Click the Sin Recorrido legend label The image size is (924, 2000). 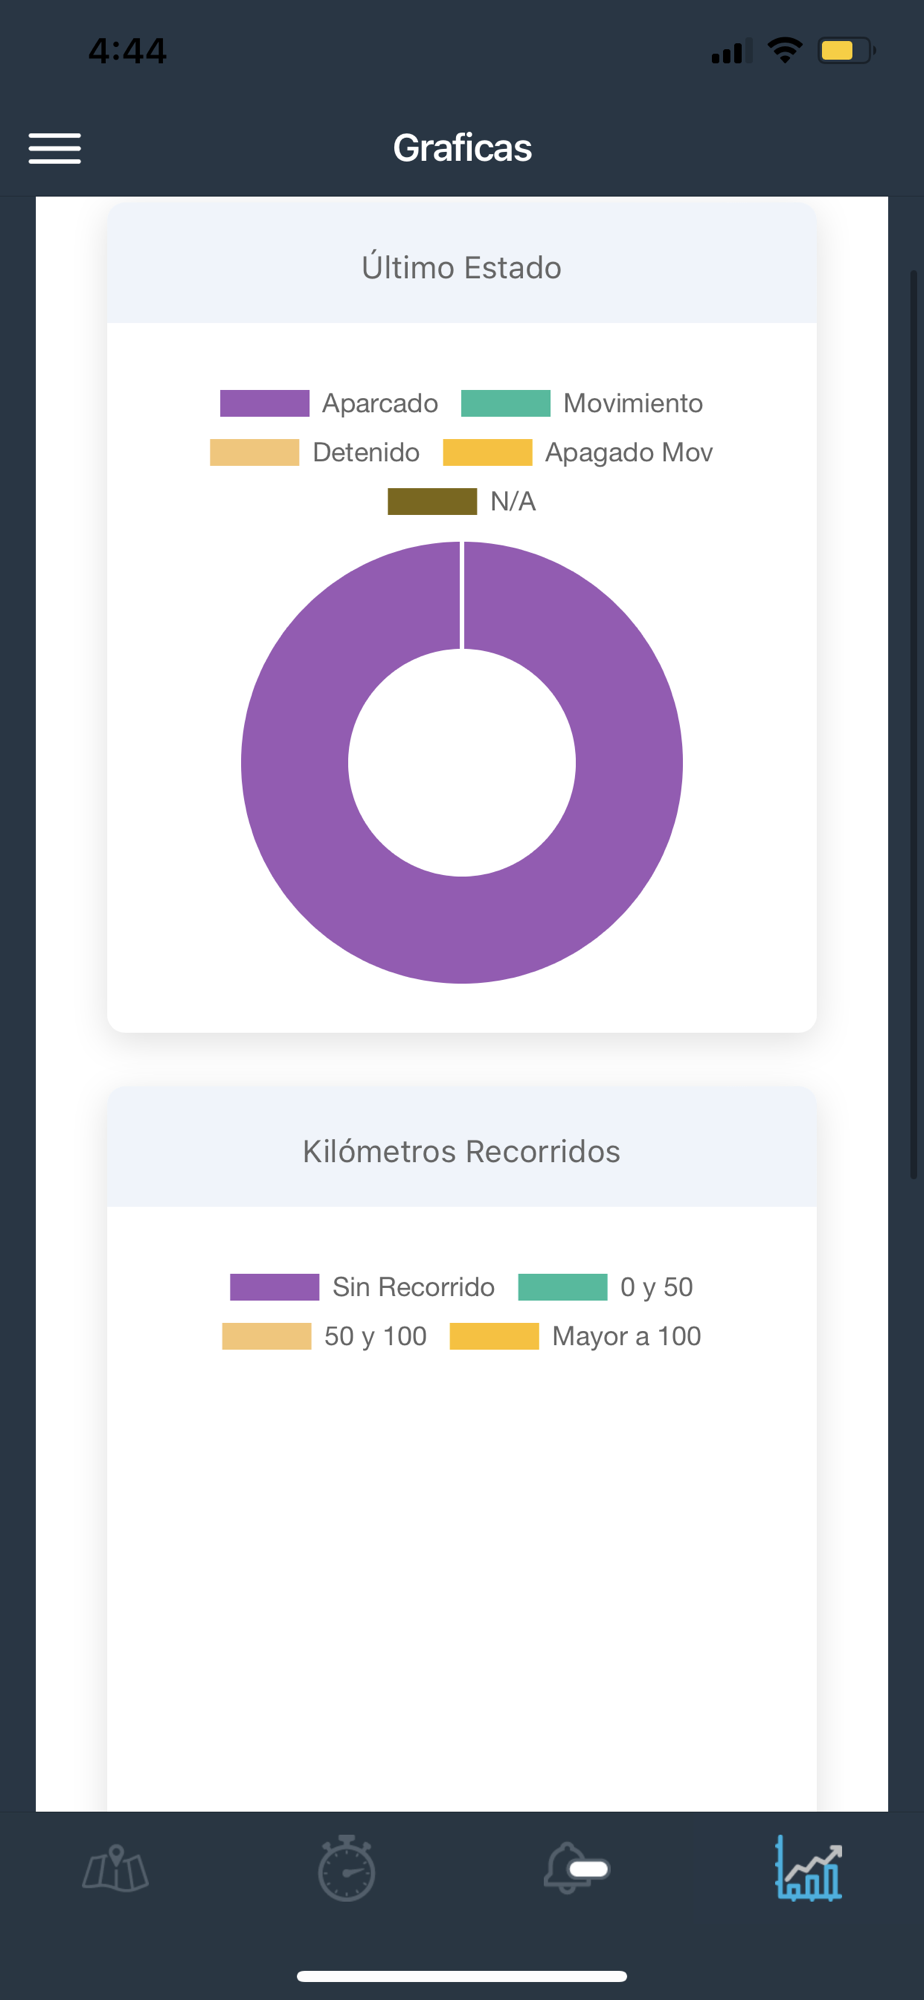414,1287
